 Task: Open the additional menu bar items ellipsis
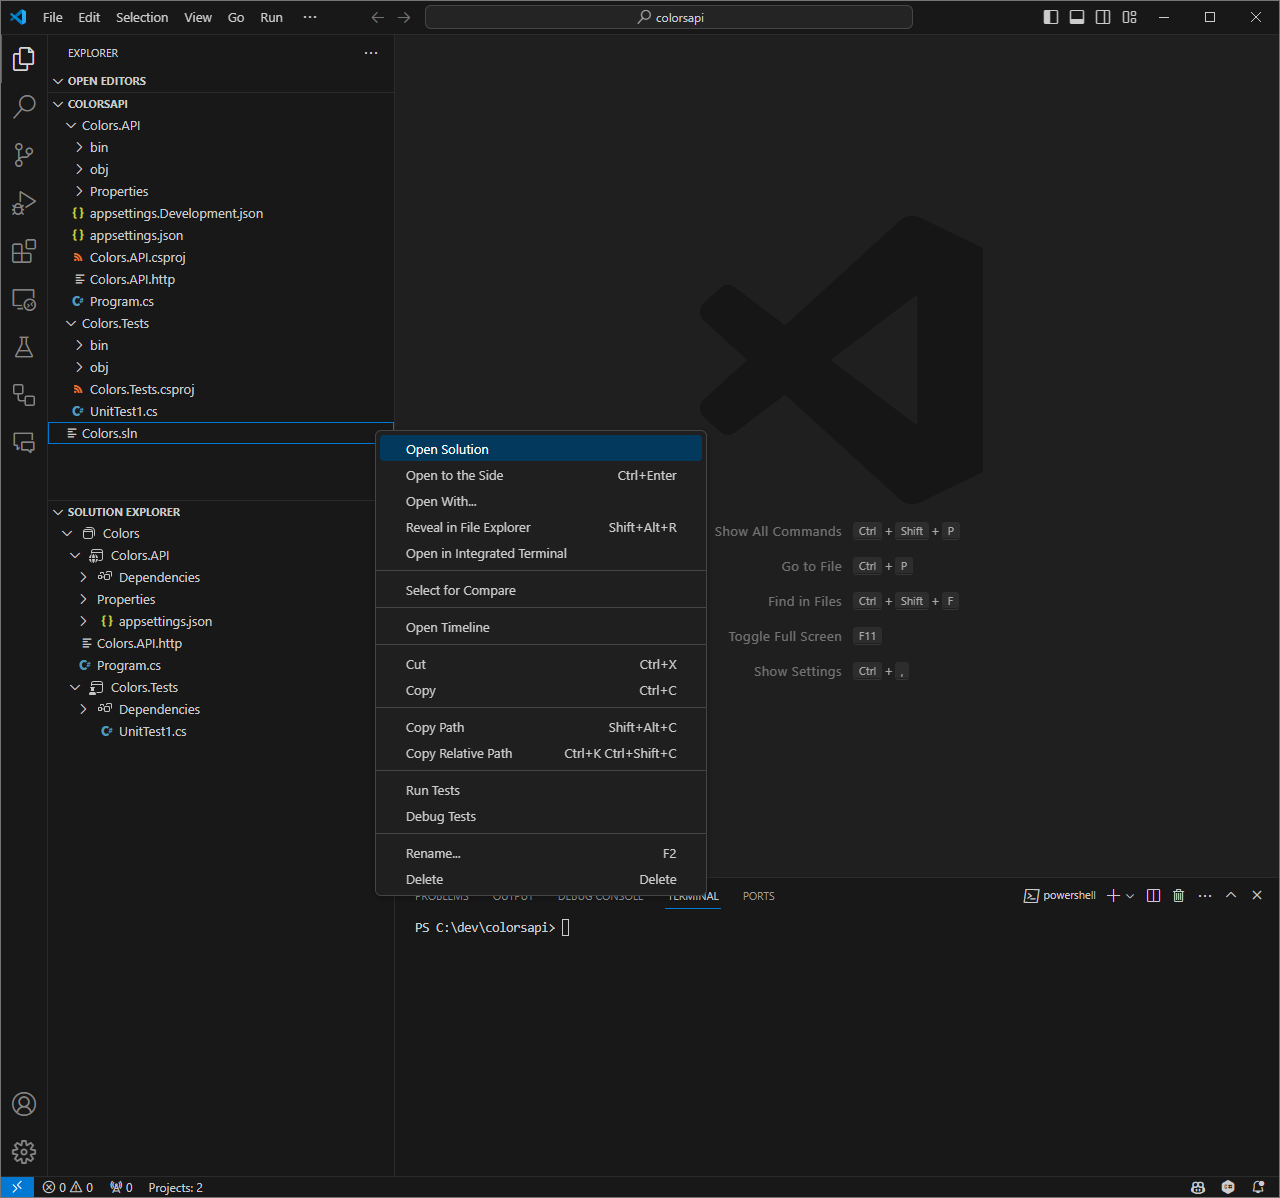[x=310, y=17]
